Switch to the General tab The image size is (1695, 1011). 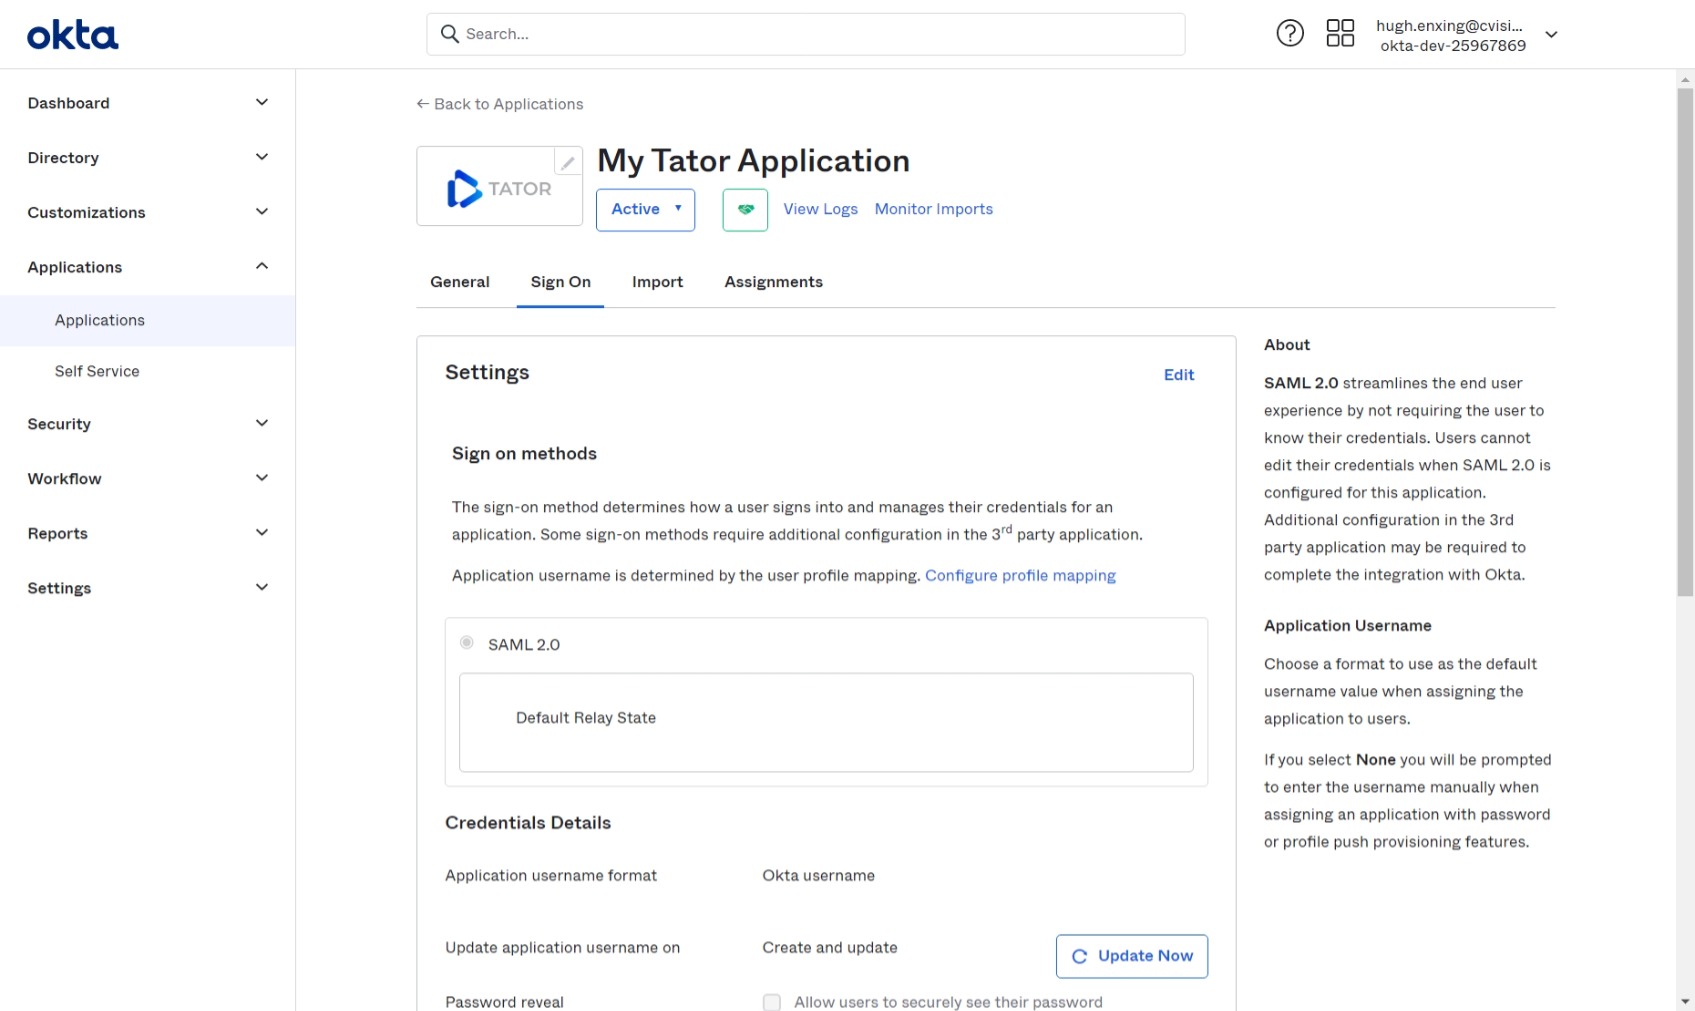460,282
